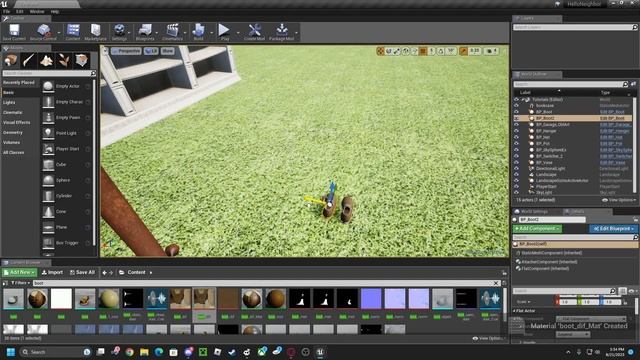Open the Cinematics clapperboard icon
Screen dimensions: 640x360
click(172, 32)
